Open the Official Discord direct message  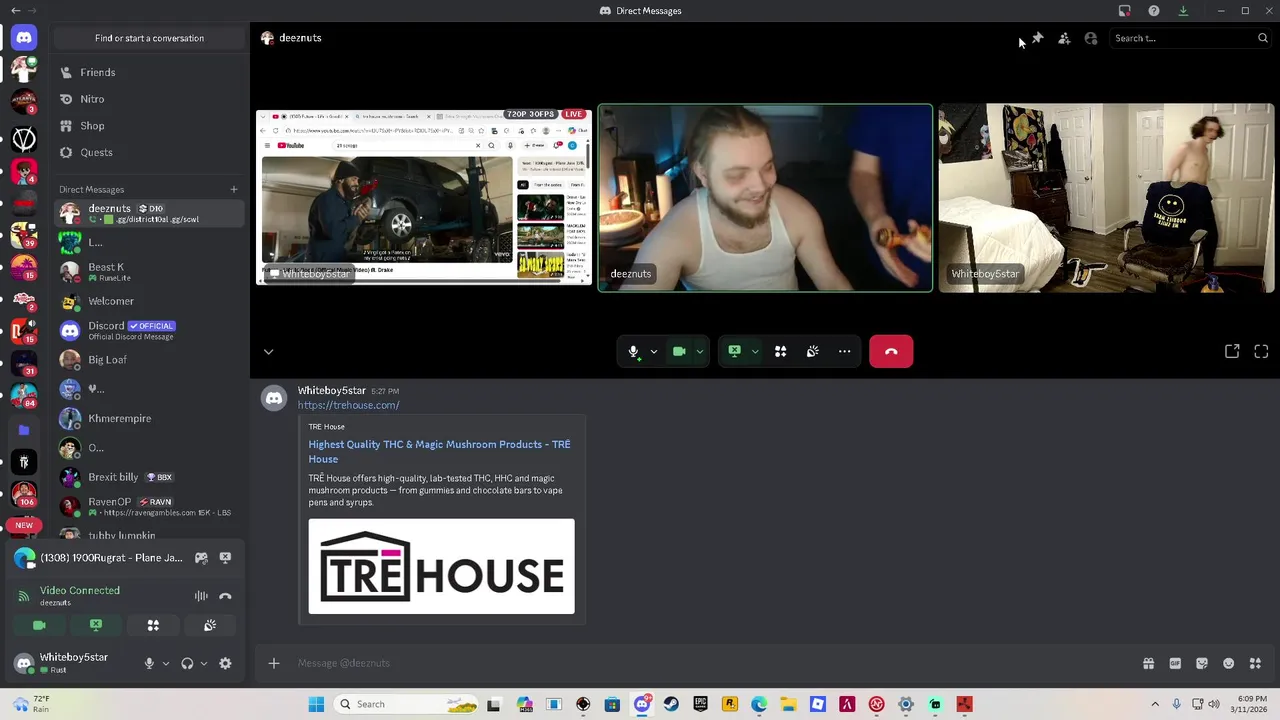pyautogui.click(x=149, y=330)
